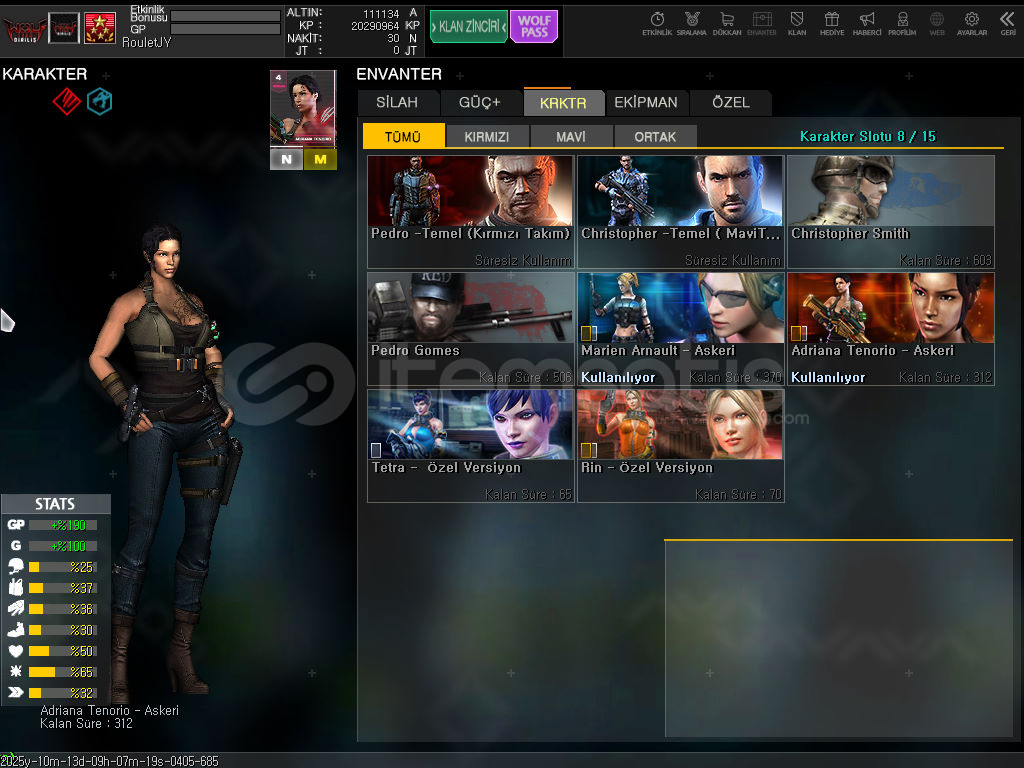Click the RouletJY player name
This screenshot has height=768, width=1024.
146,42
